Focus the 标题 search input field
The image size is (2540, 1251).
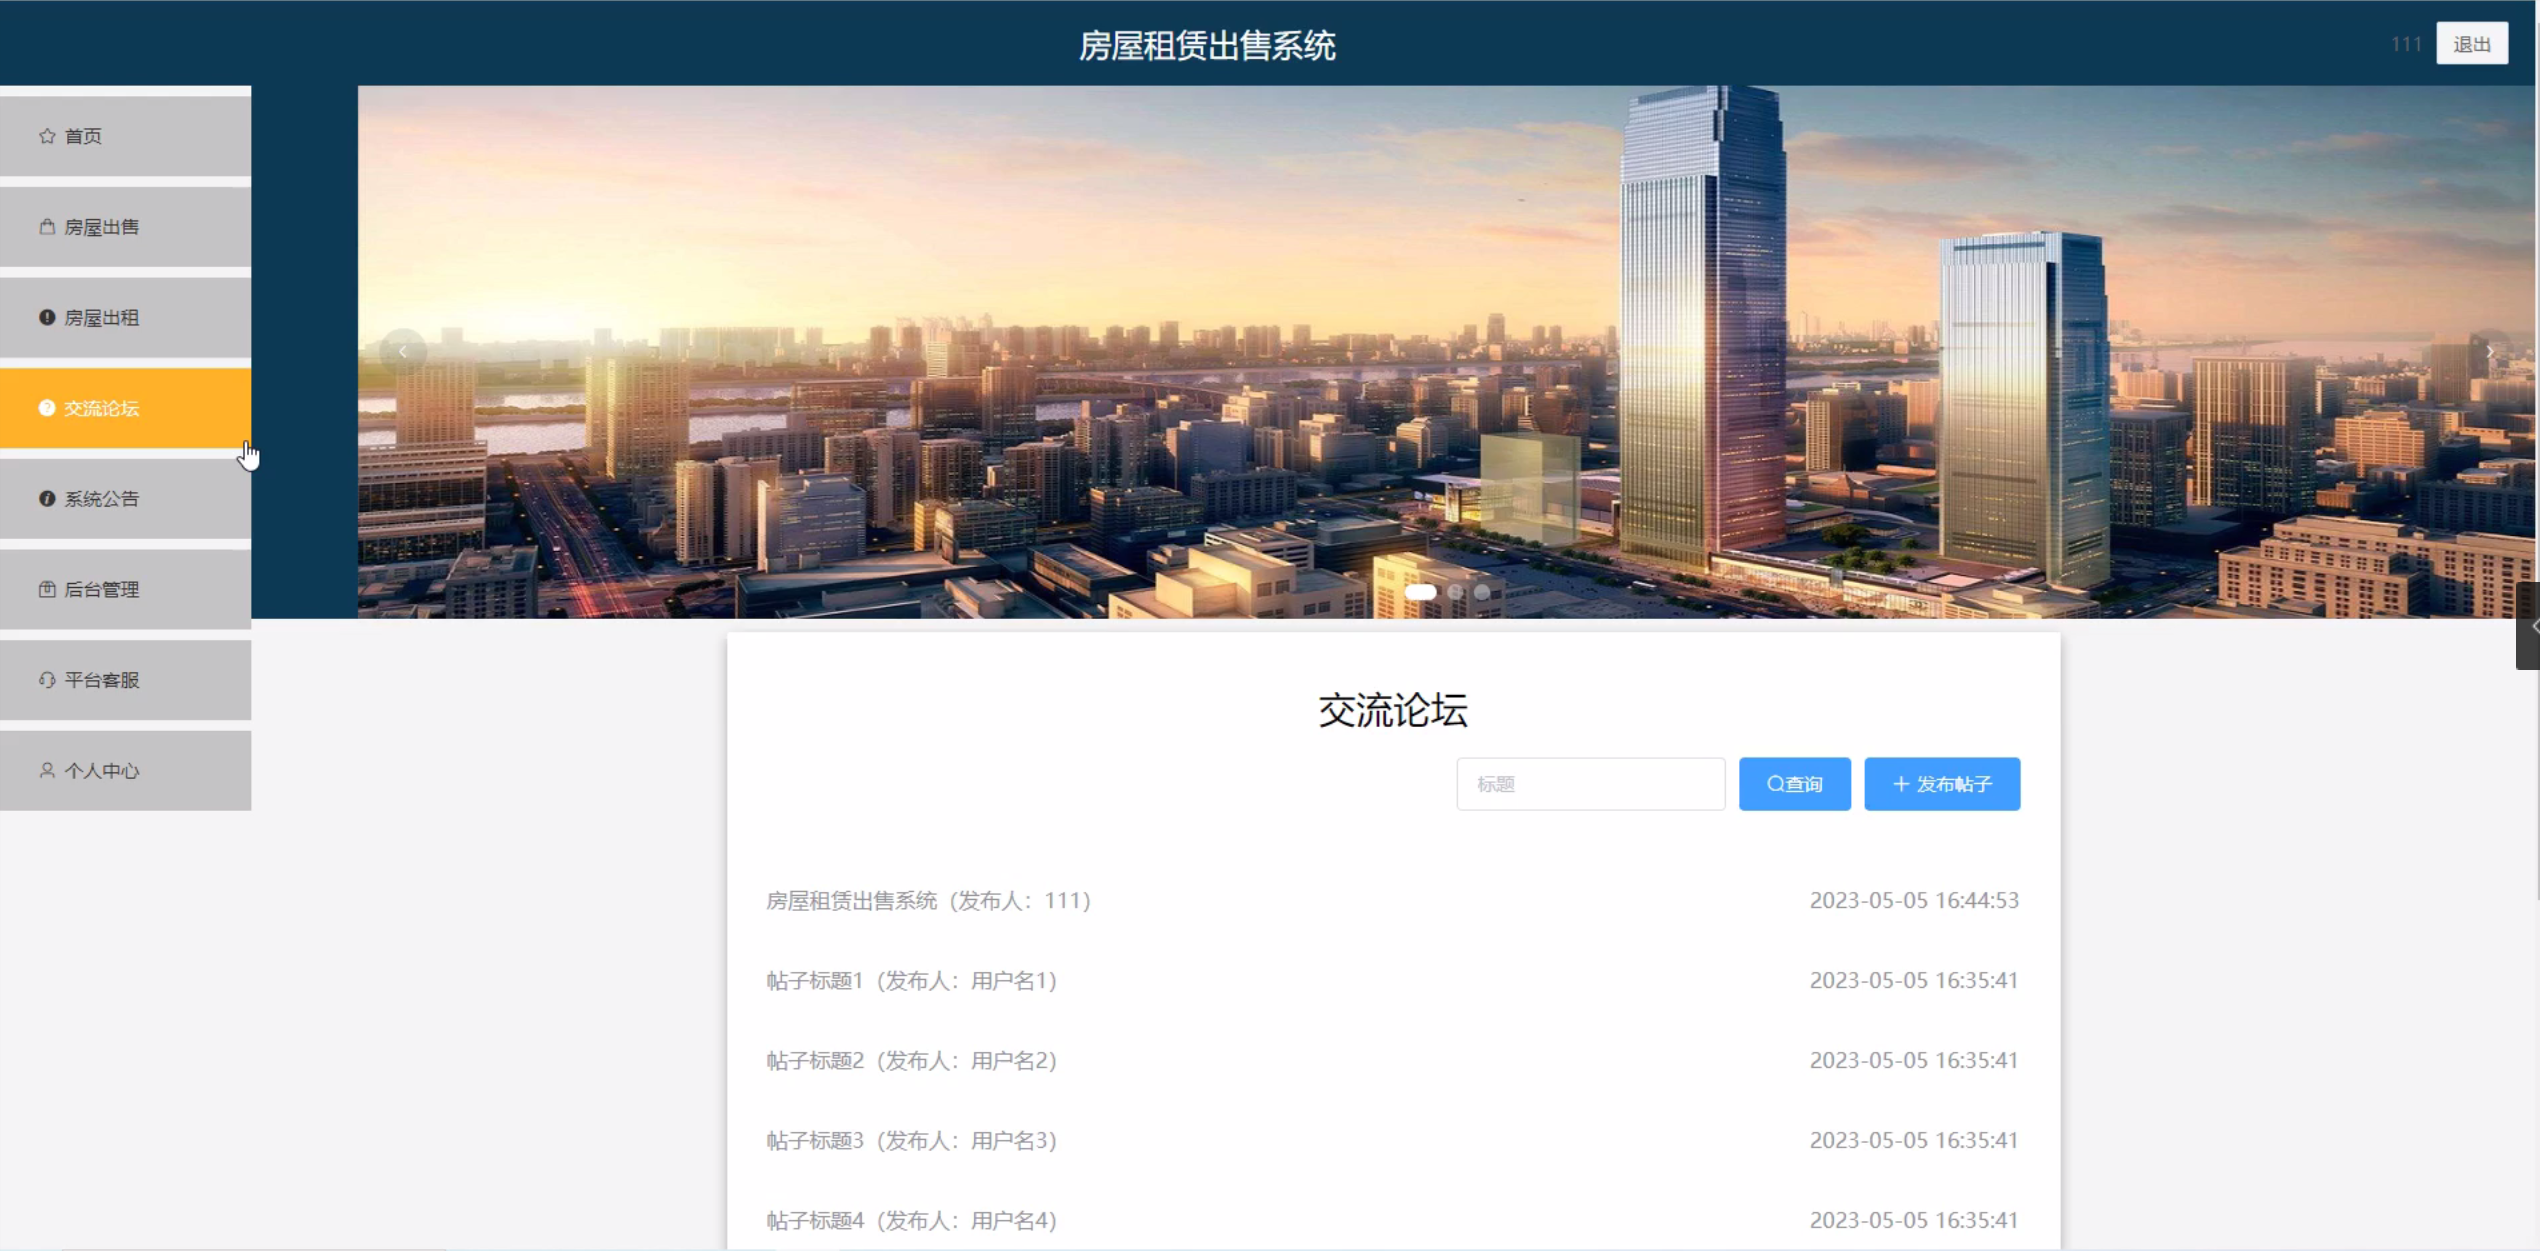tap(1590, 784)
